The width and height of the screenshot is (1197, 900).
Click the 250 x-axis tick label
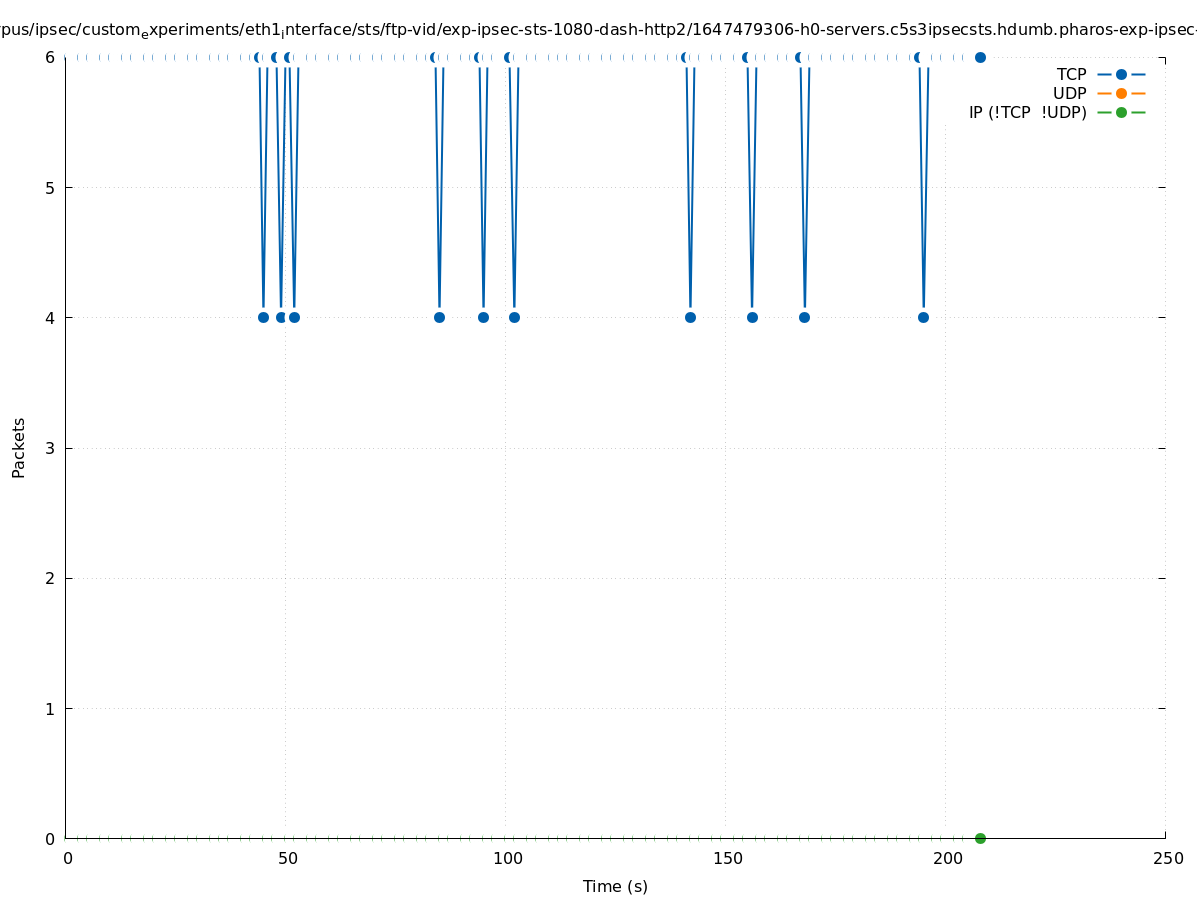click(1167, 859)
